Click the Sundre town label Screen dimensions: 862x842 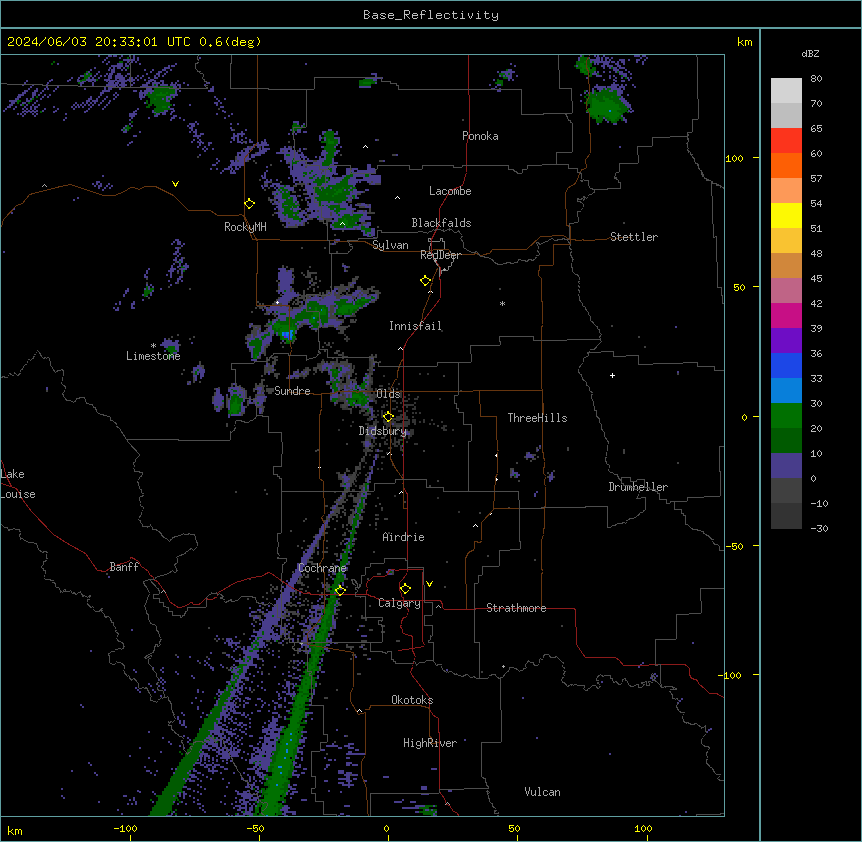pos(292,391)
